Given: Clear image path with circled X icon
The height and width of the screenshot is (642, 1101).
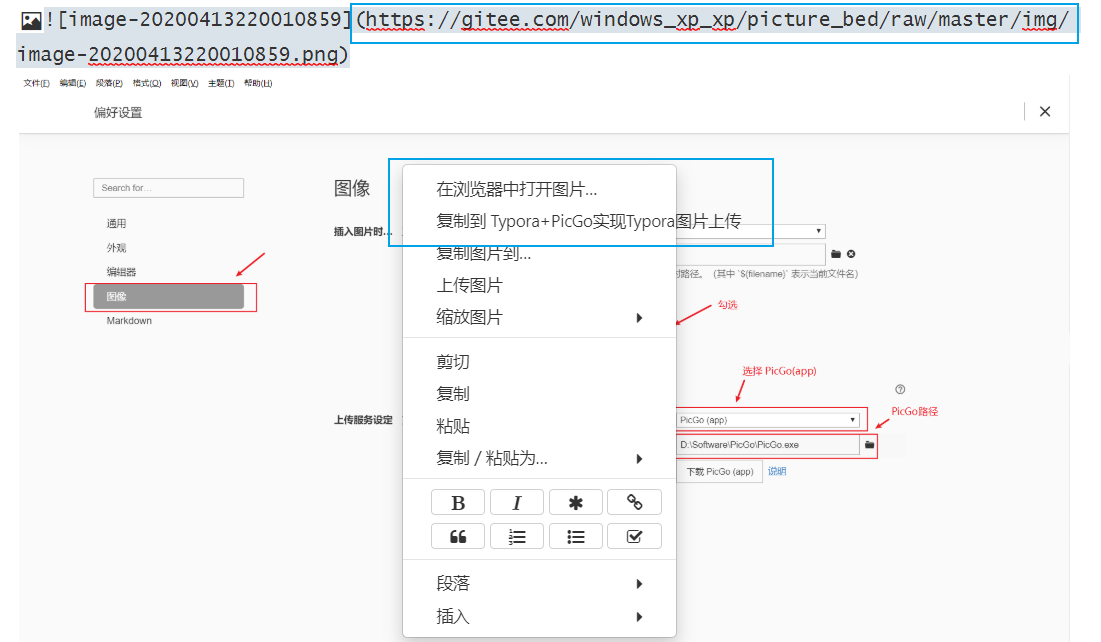Looking at the screenshot, I should click(x=851, y=254).
